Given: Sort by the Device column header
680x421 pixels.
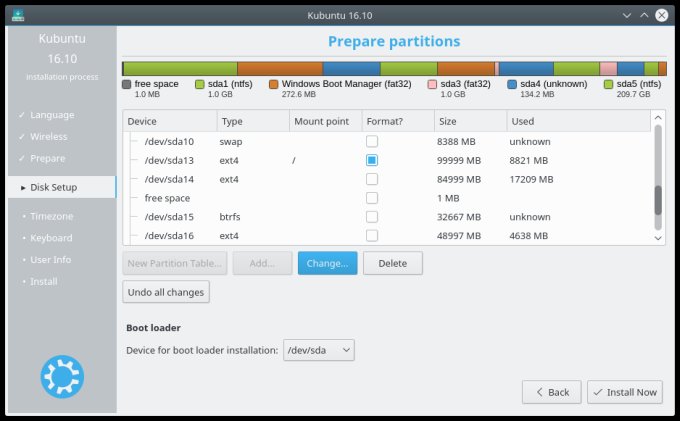Looking at the screenshot, I should point(170,121).
